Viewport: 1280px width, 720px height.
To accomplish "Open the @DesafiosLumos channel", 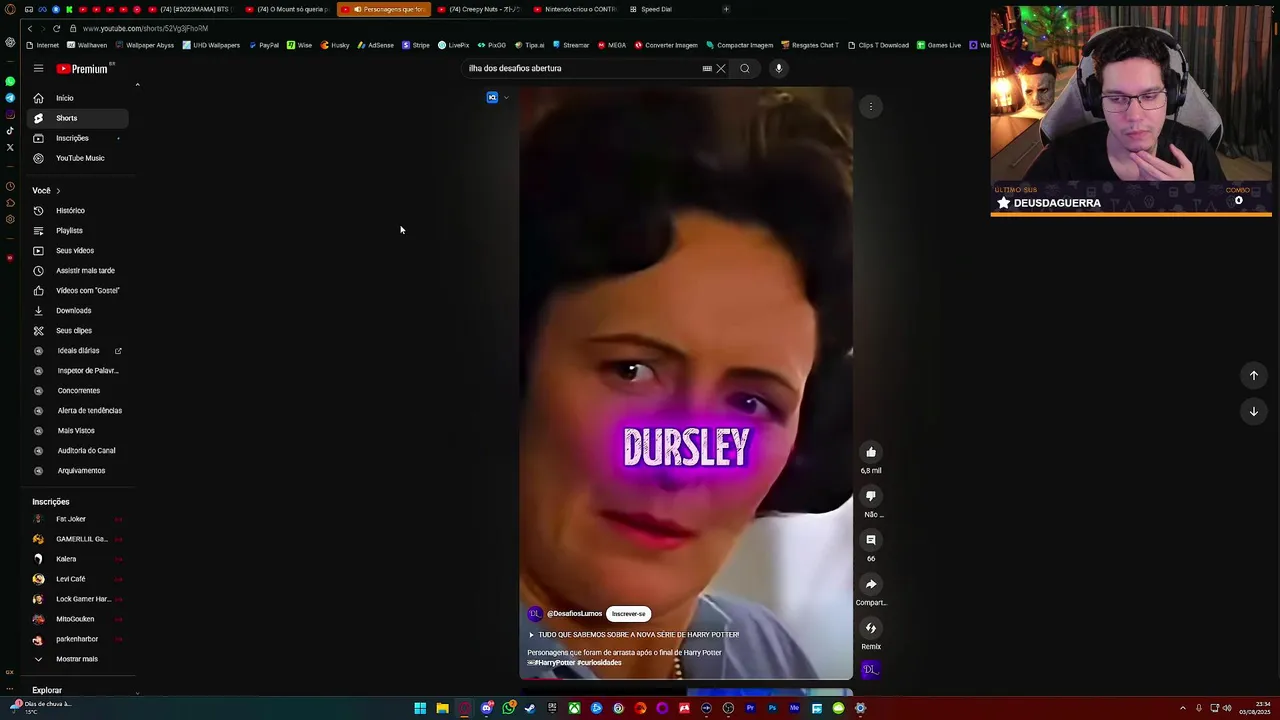I will (574, 614).
